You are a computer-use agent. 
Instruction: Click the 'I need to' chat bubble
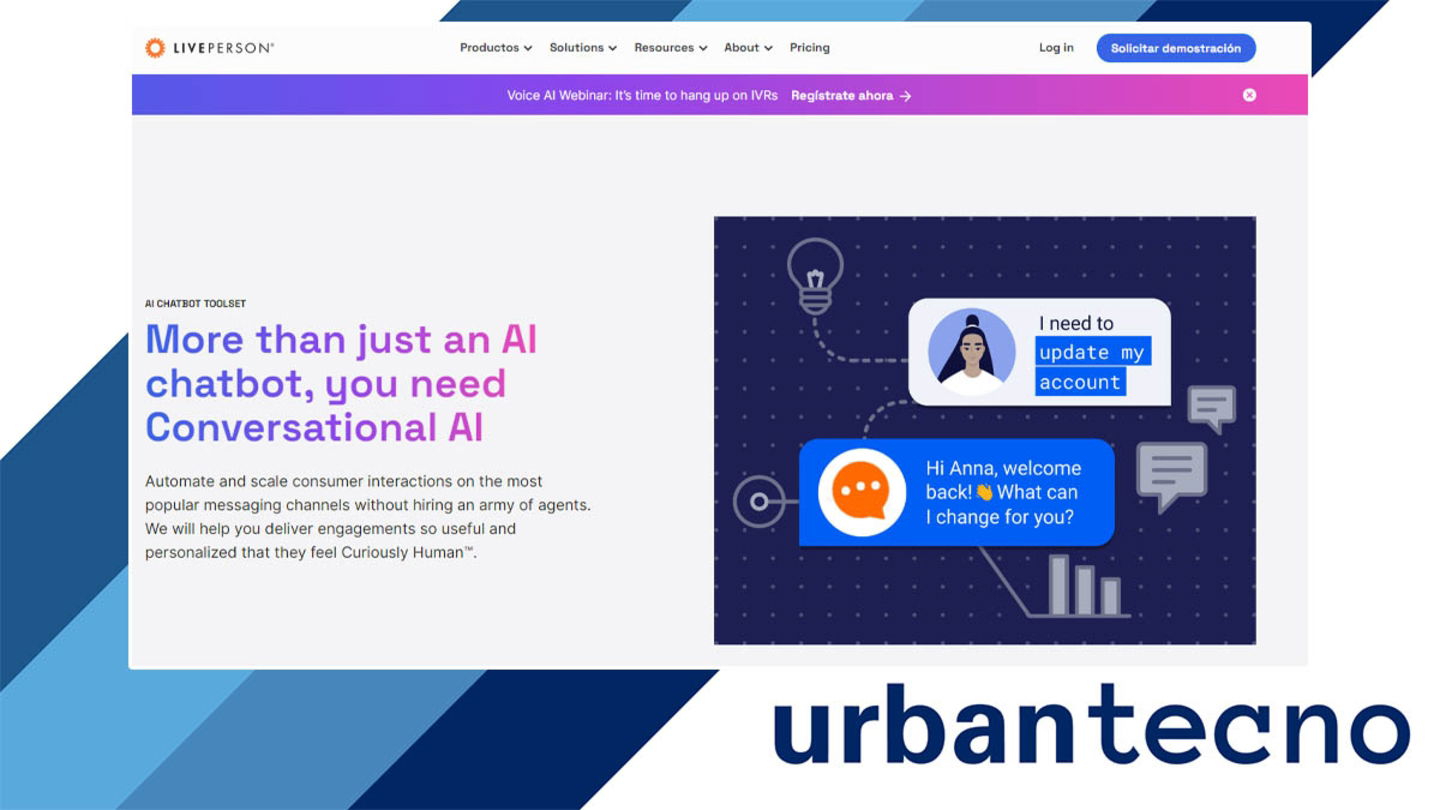click(x=1040, y=352)
